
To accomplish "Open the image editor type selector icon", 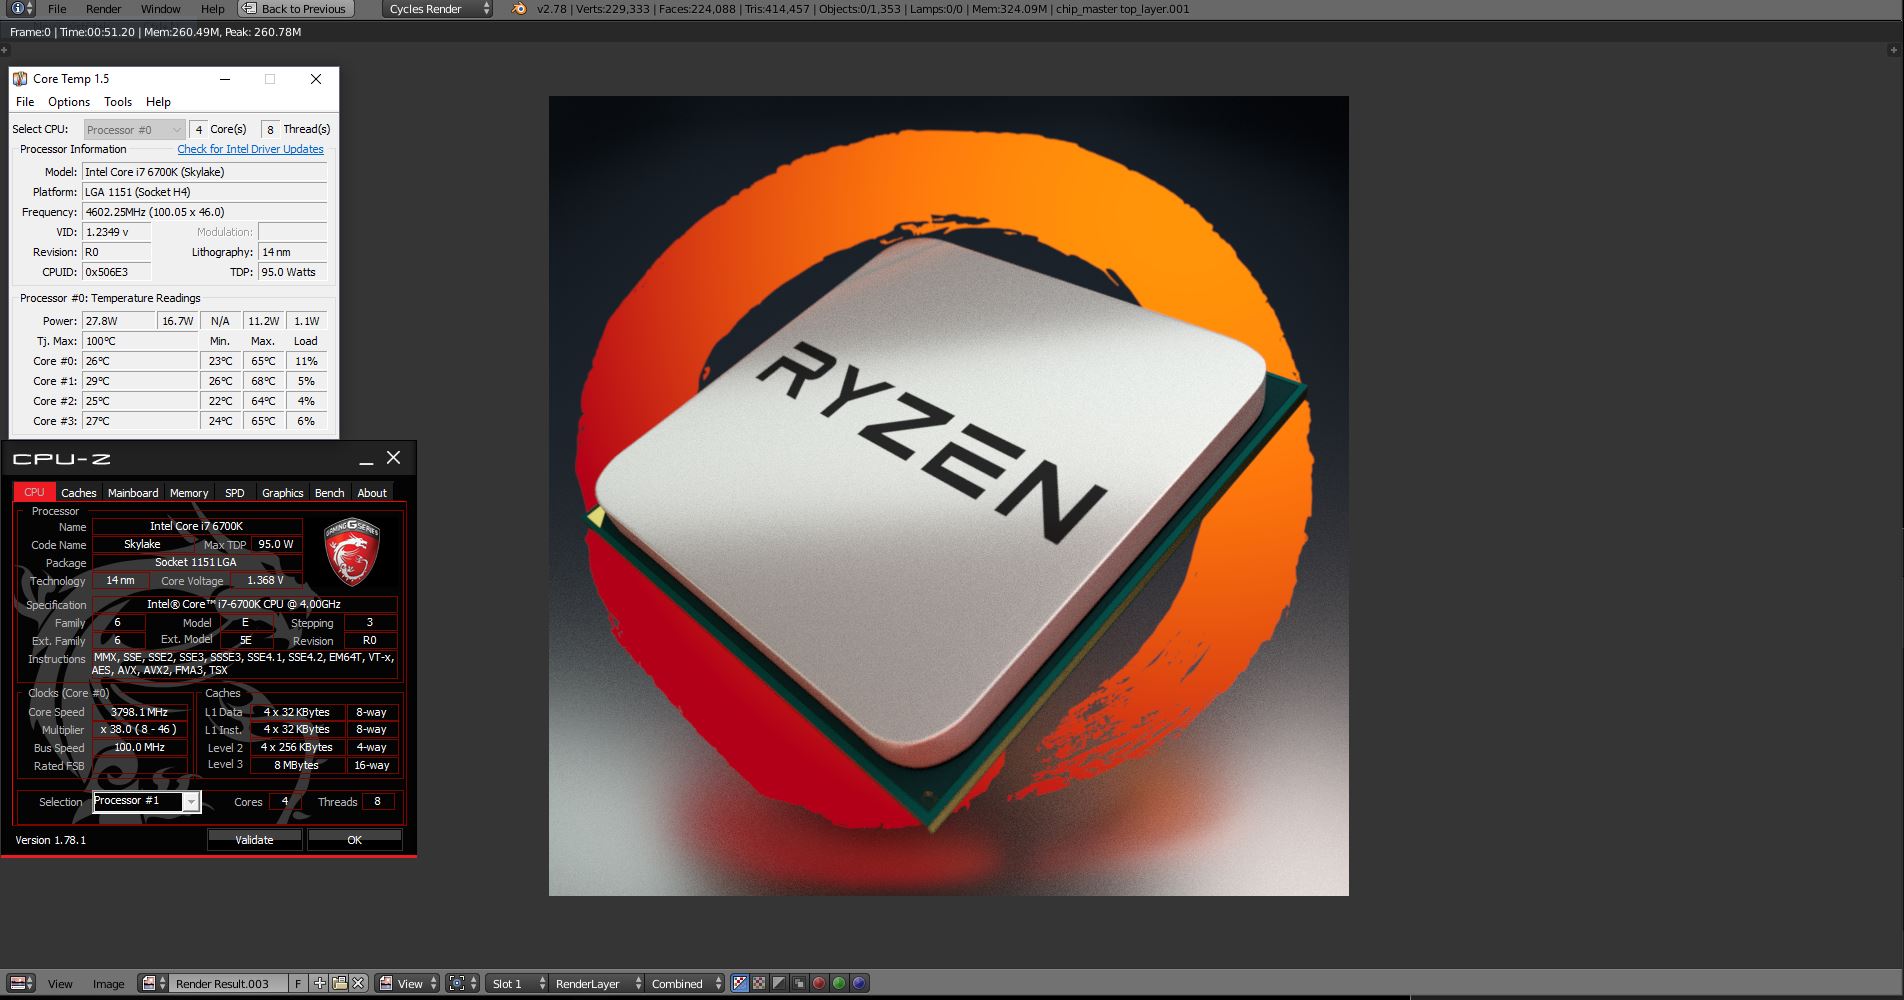I will coord(22,983).
